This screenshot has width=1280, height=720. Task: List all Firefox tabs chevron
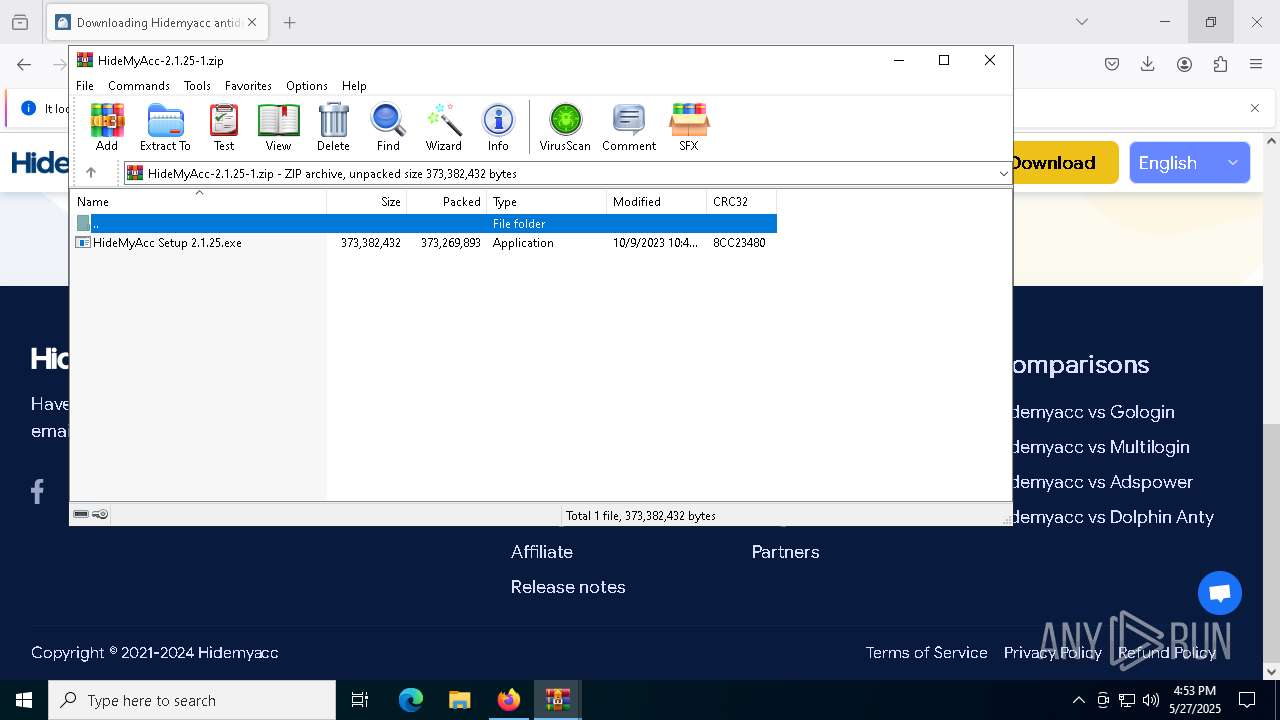(x=1082, y=22)
